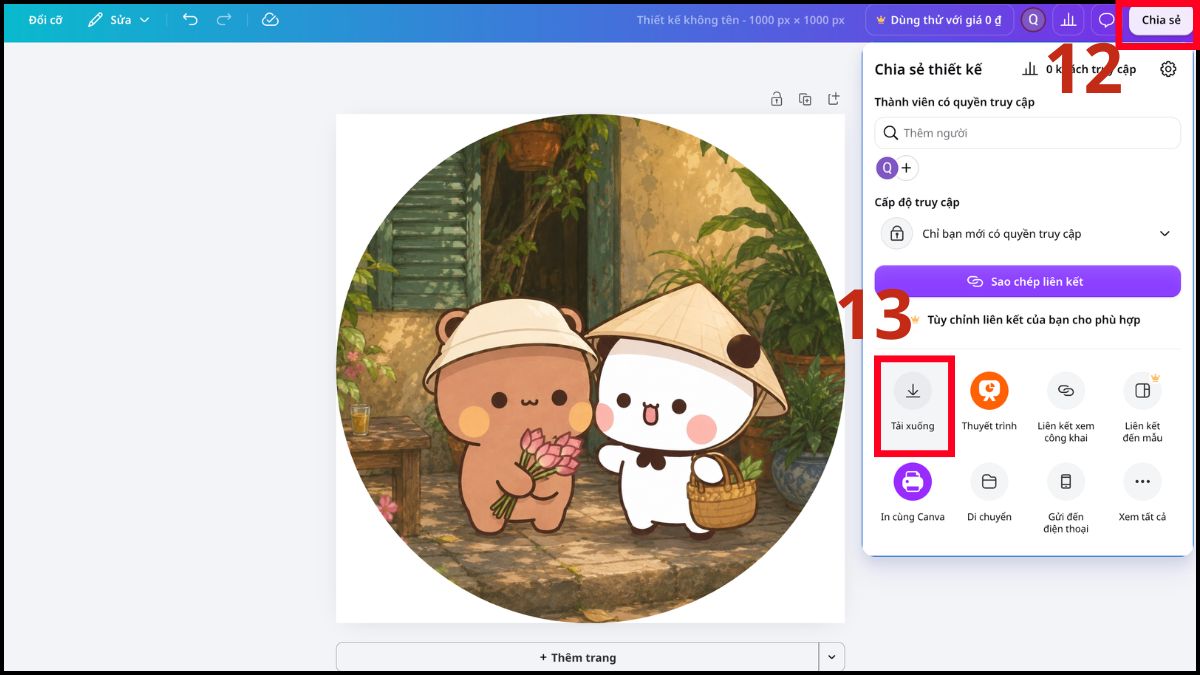This screenshot has width=1200, height=675.
Task: Click the Q profile avatar in header
Action: coord(1034,20)
